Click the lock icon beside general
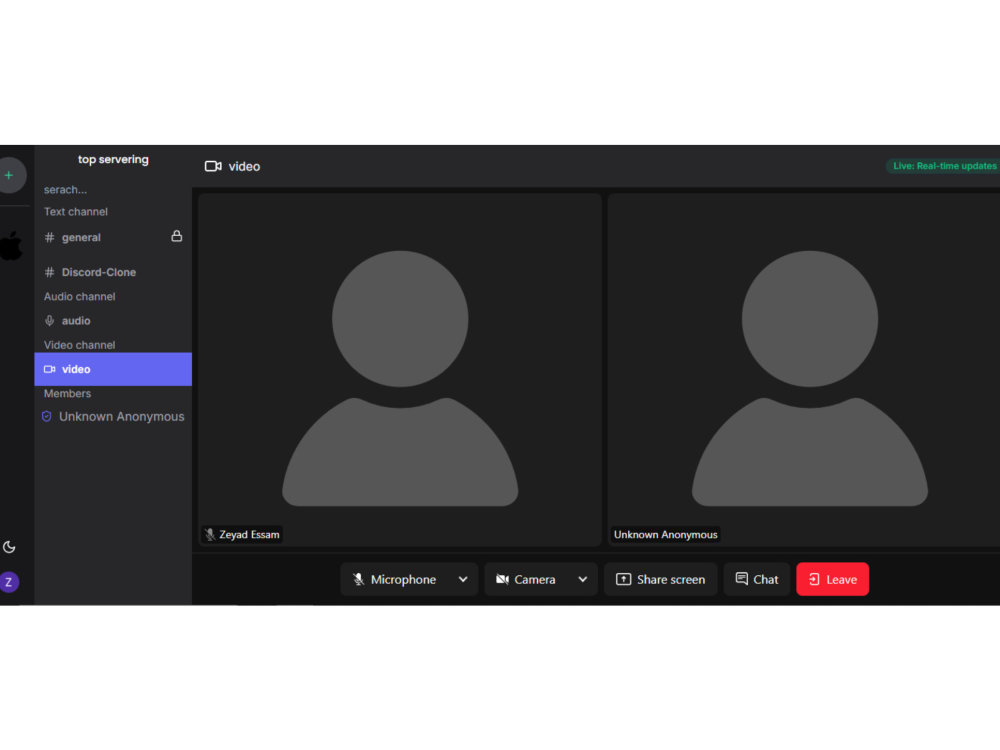 177,237
